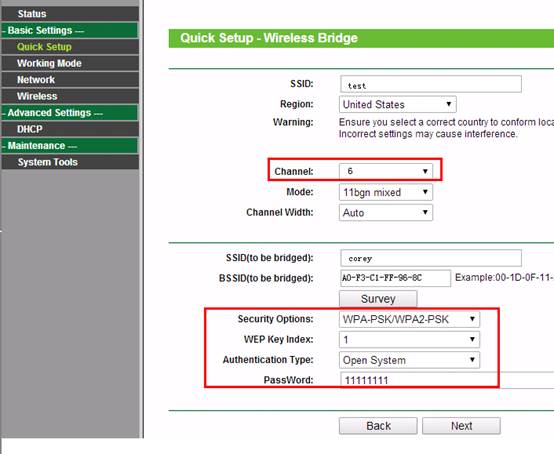Go to Network settings in sidebar
The image size is (554, 454).
(70, 80)
